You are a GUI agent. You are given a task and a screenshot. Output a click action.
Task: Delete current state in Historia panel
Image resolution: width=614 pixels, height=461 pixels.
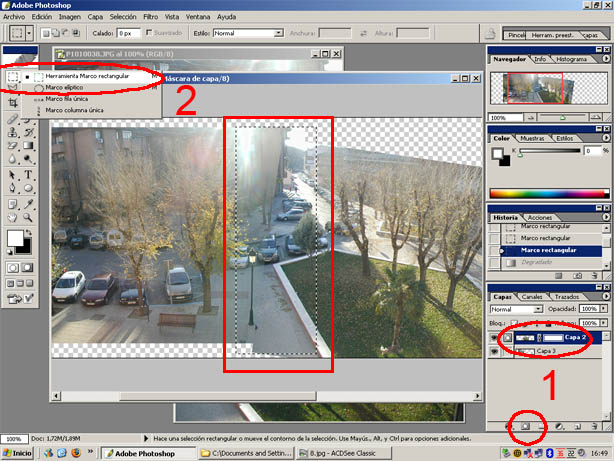coord(594,276)
